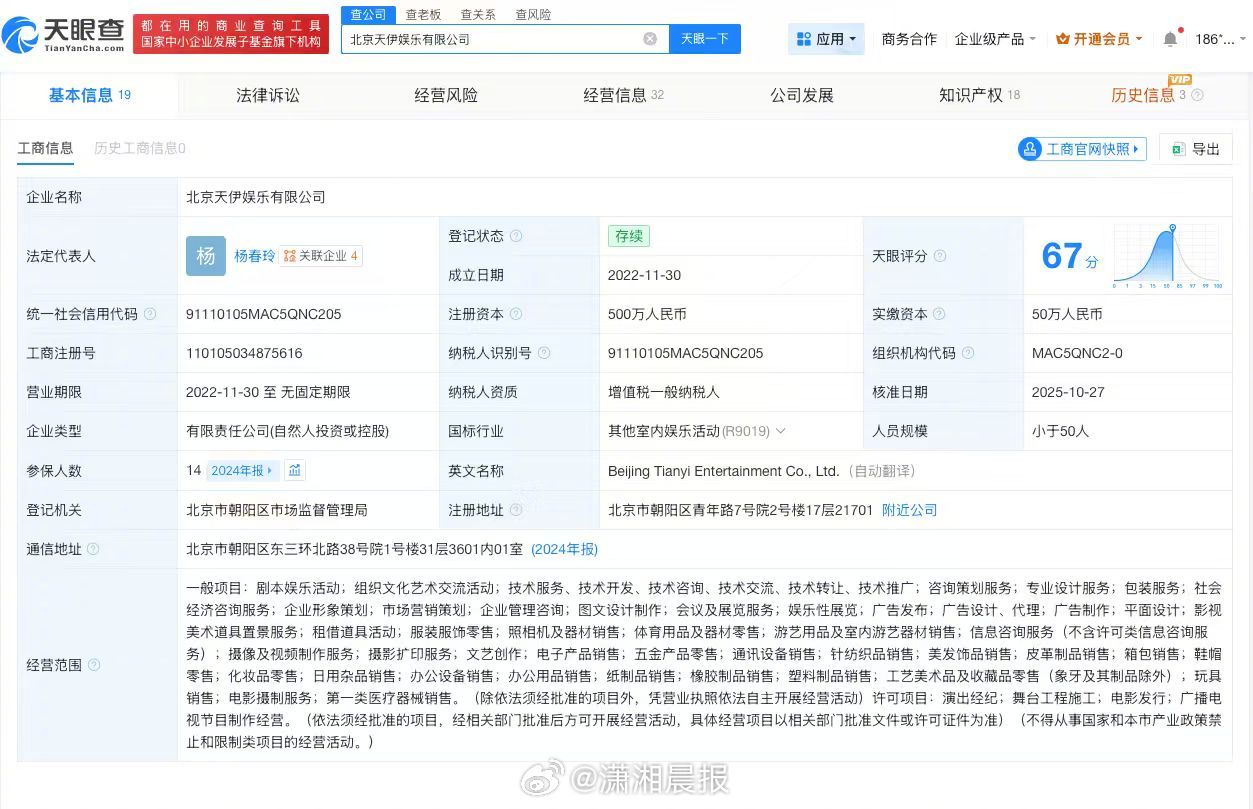The width and height of the screenshot is (1253, 809).
Task: Open the 法律诉讼 tab
Action: [268, 95]
